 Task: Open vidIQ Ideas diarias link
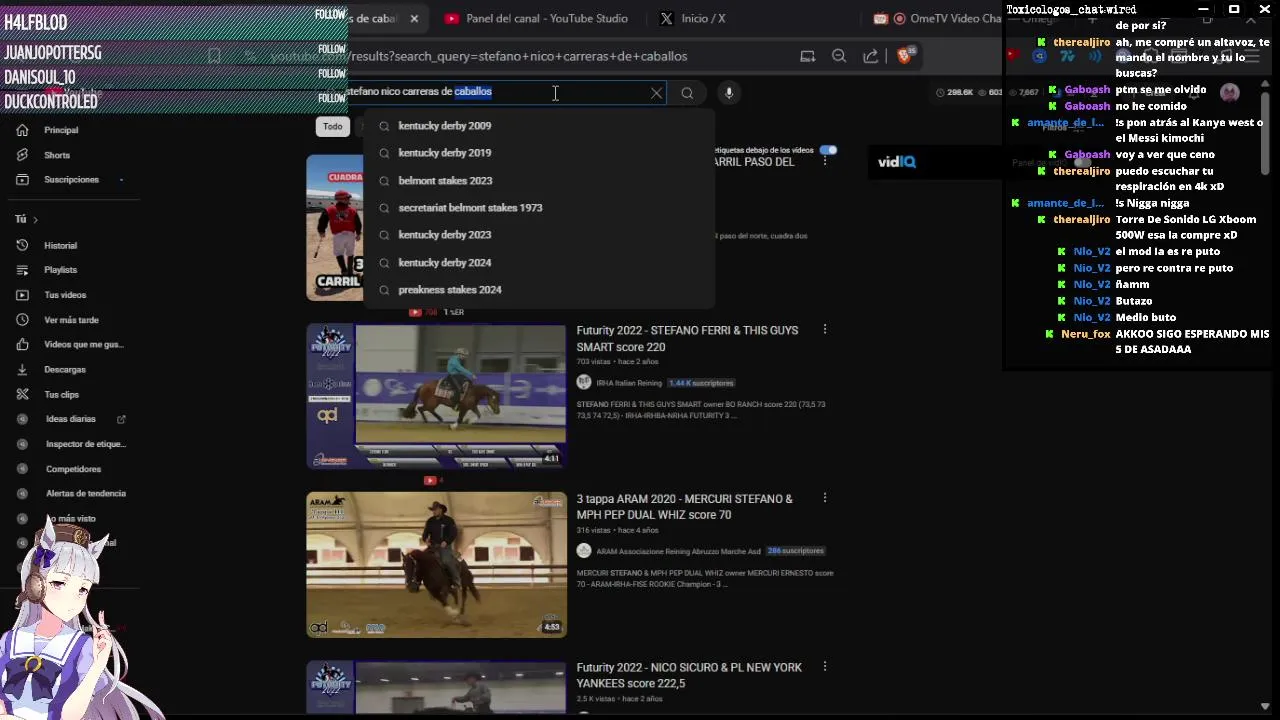click(x=71, y=419)
